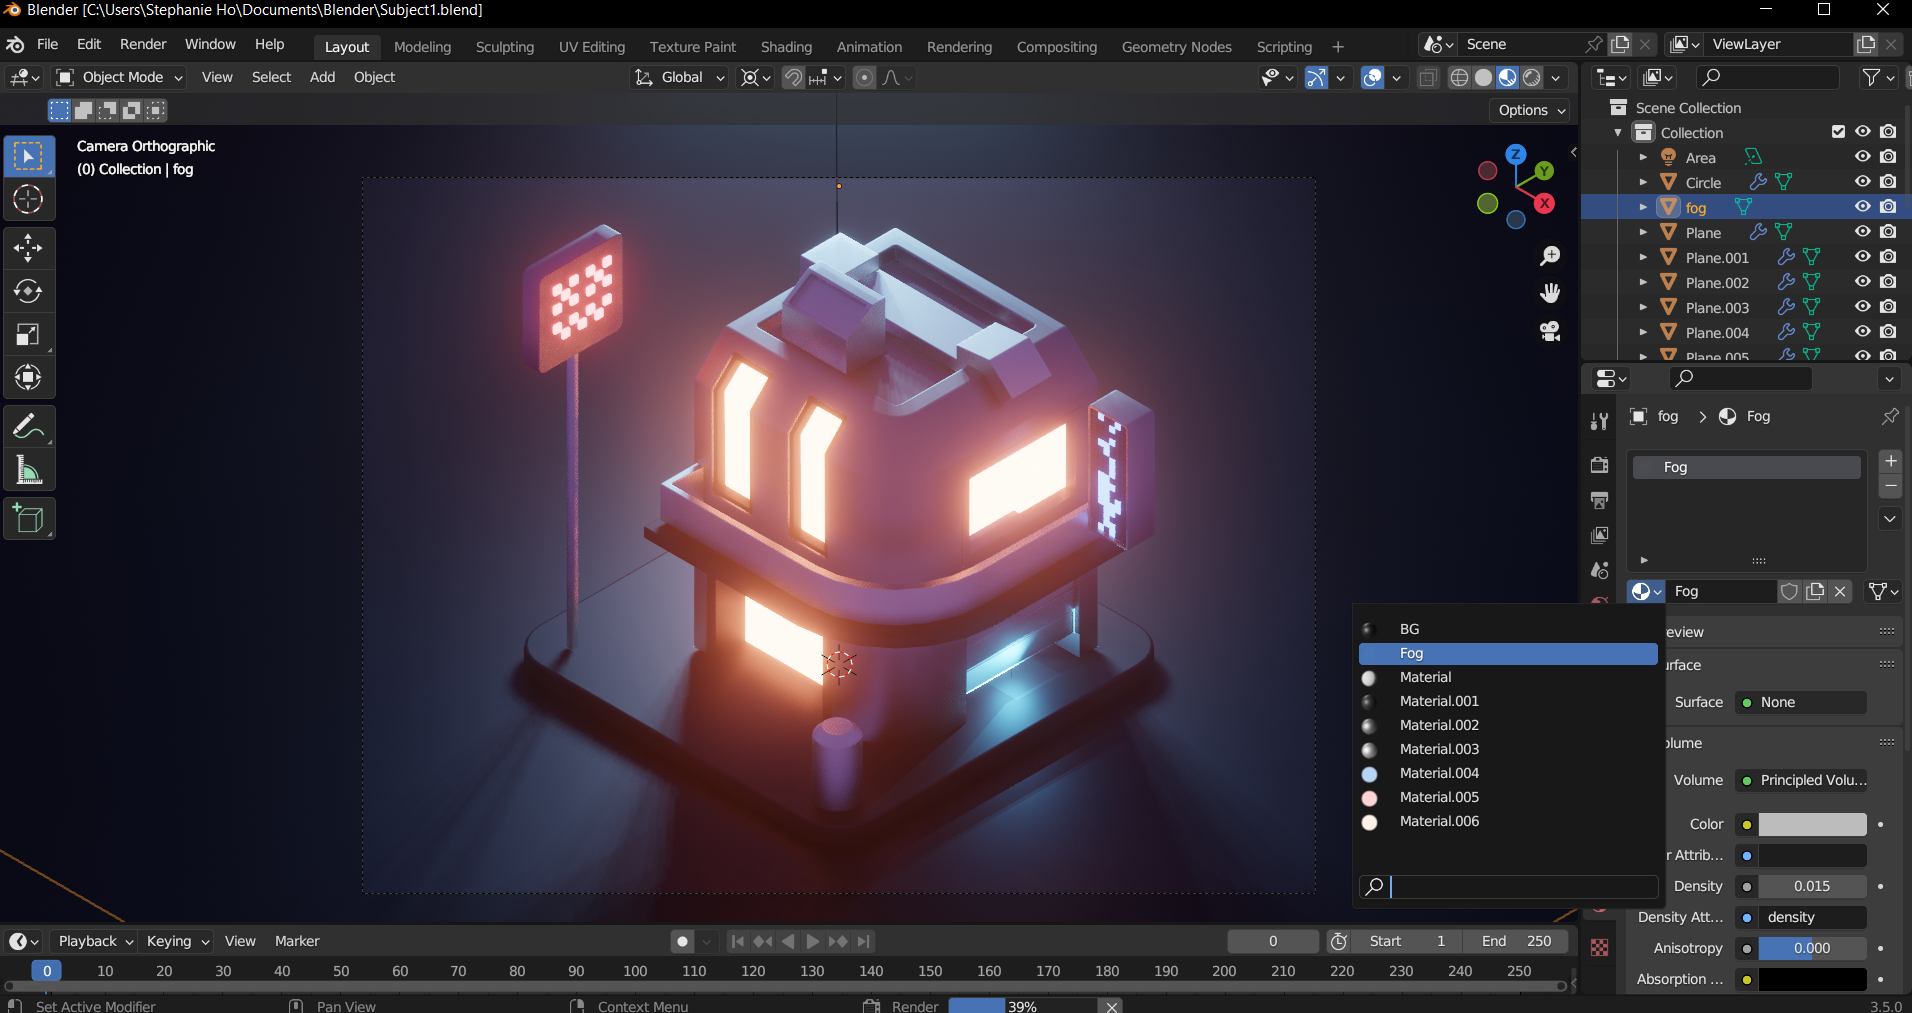Image resolution: width=1912 pixels, height=1013 pixels.
Task: Click the Surface None shader button
Action: 1801,702
